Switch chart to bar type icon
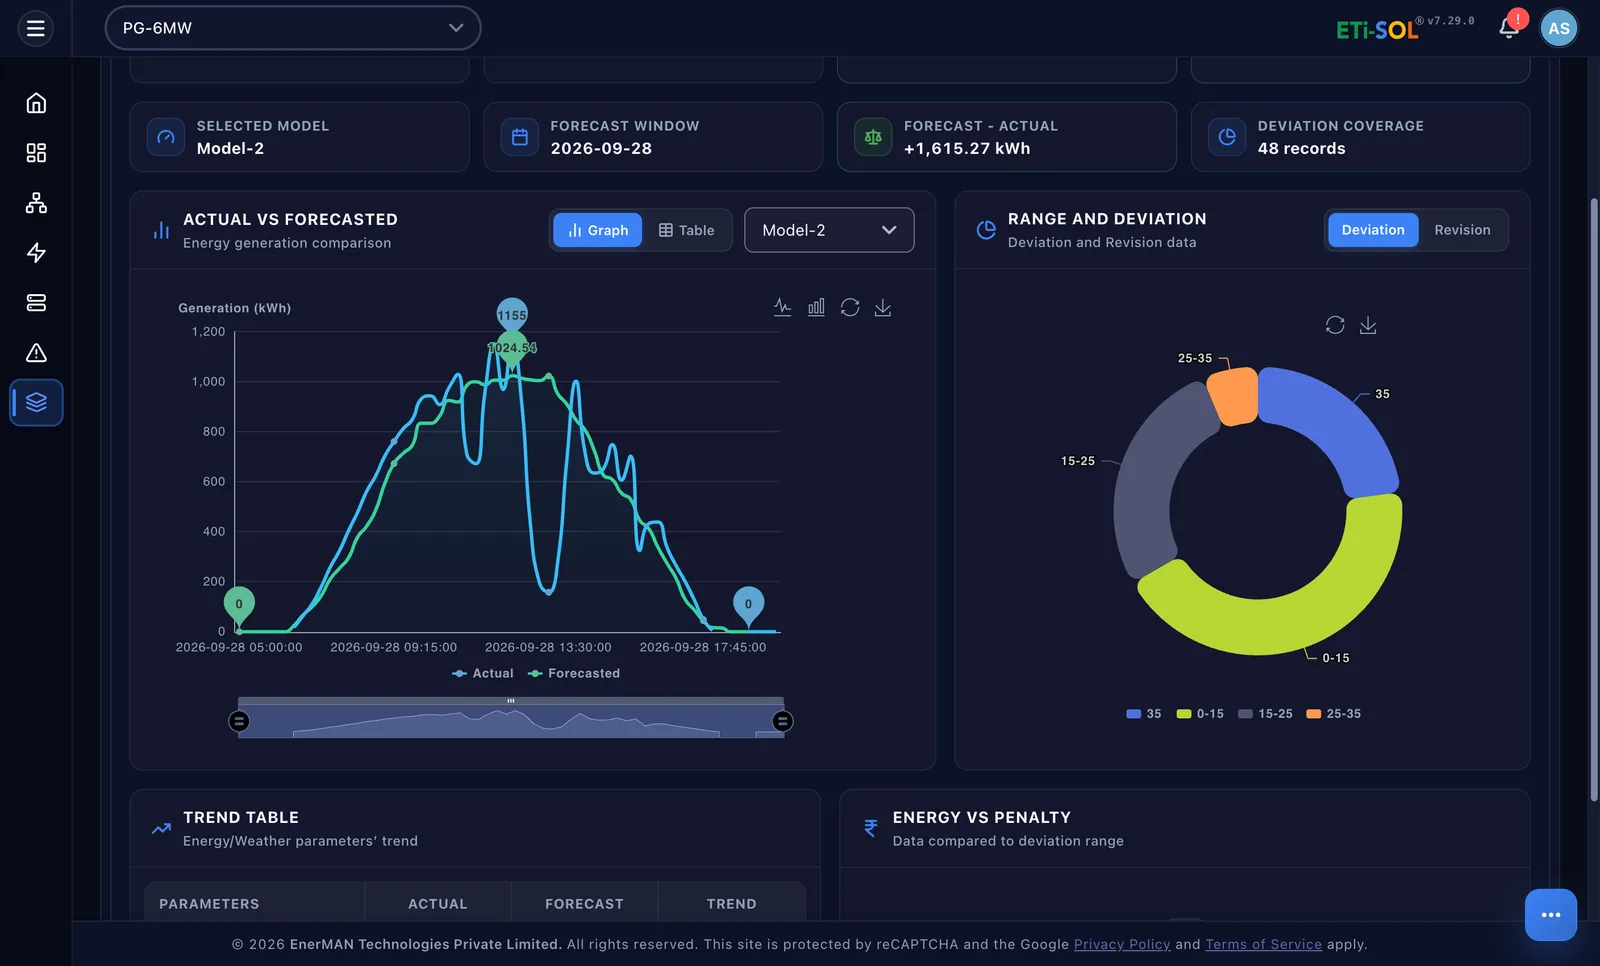The width and height of the screenshot is (1600, 966). (x=816, y=307)
